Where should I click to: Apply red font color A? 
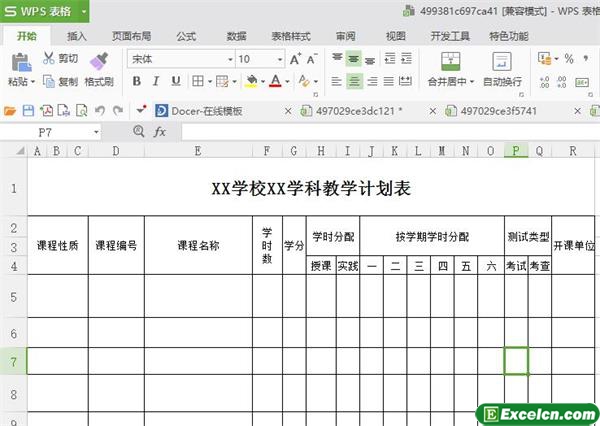pyautogui.click(x=275, y=81)
